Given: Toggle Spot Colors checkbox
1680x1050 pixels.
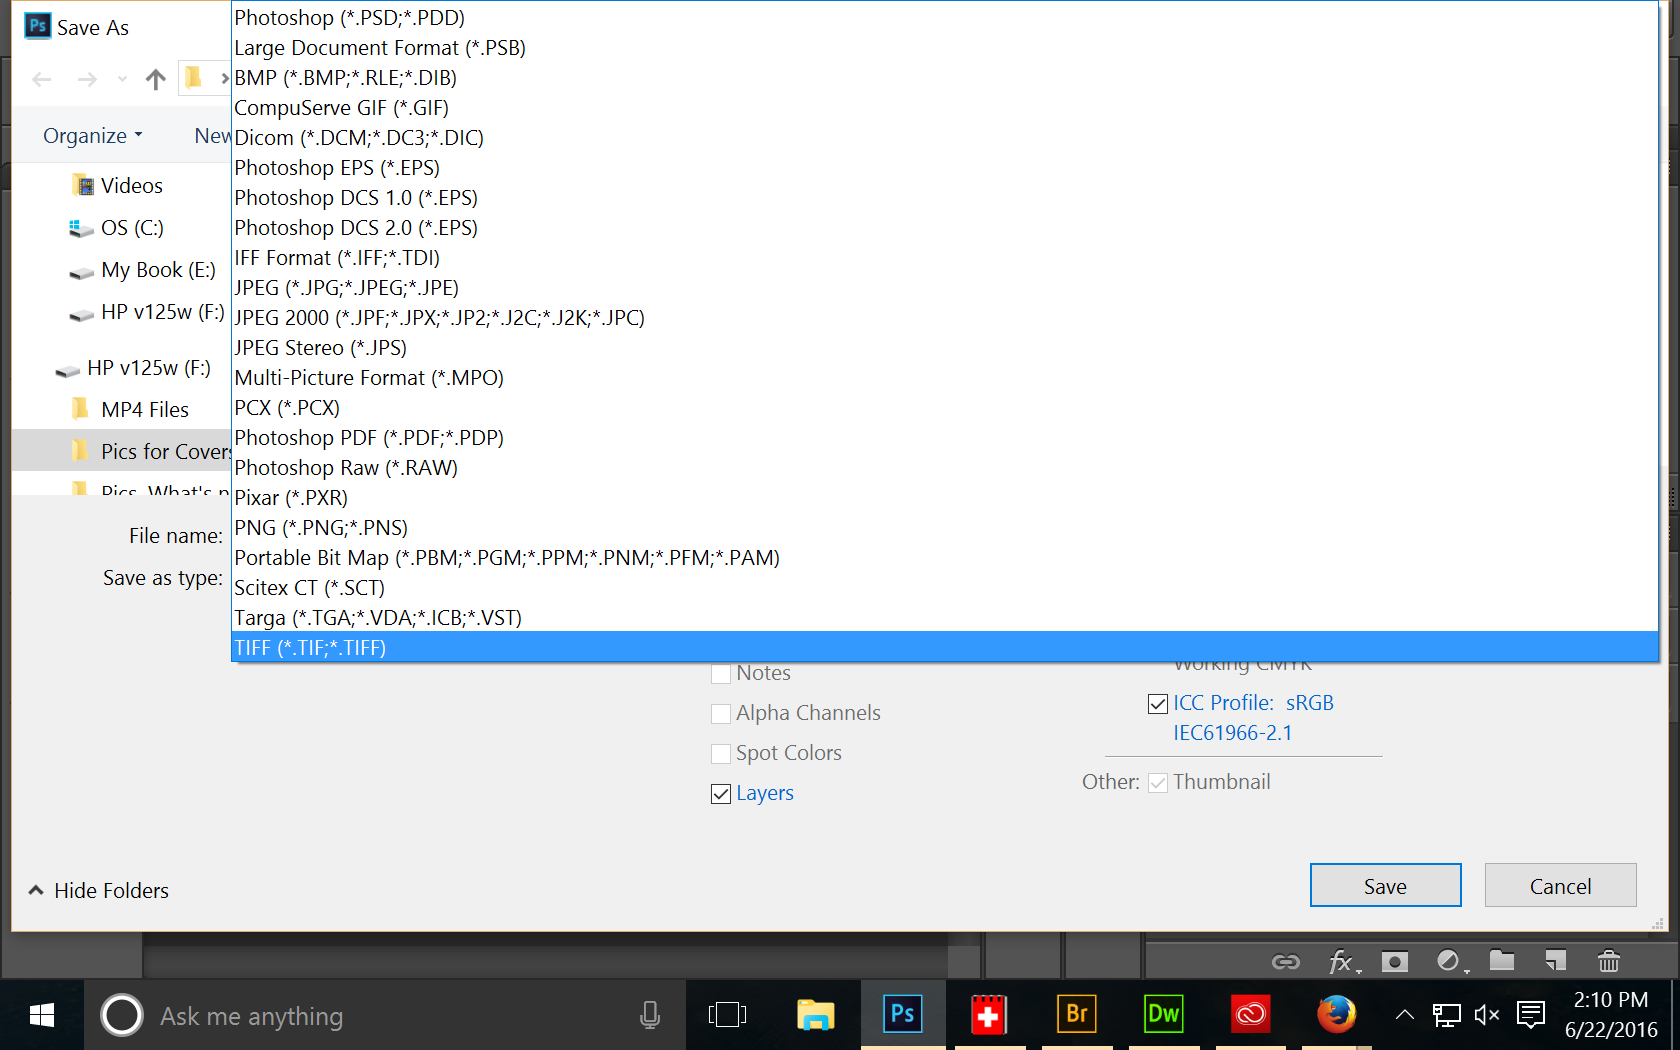Looking at the screenshot, I should (x=720, y=754).
